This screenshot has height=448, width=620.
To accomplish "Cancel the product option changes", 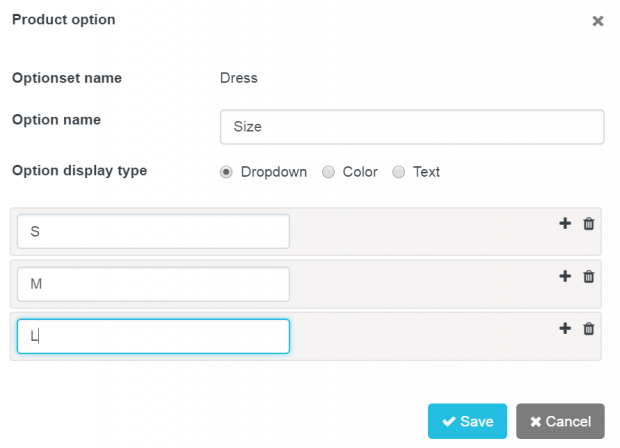I will pyautogui.click(x=560, y=421).
